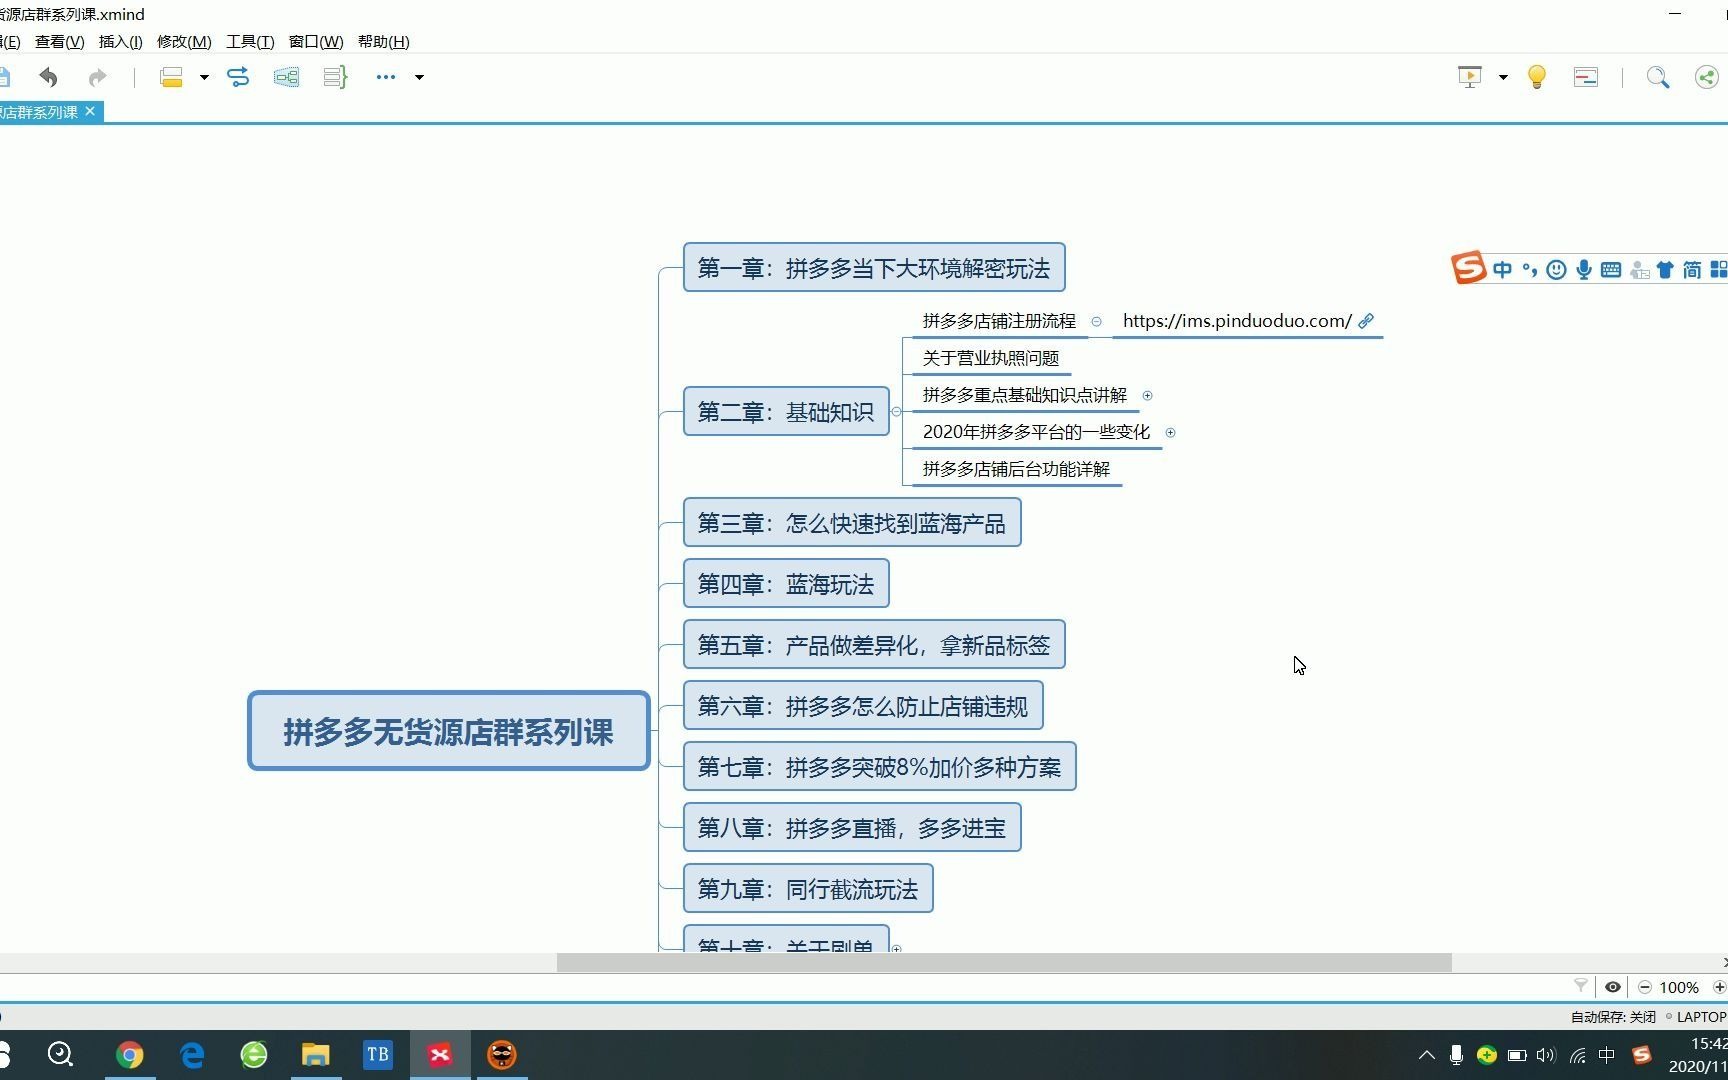The width and height of the screenshot is (1728, 1080).
Task: Open the 窗口(W) menu
Action: tap(316, 41)
